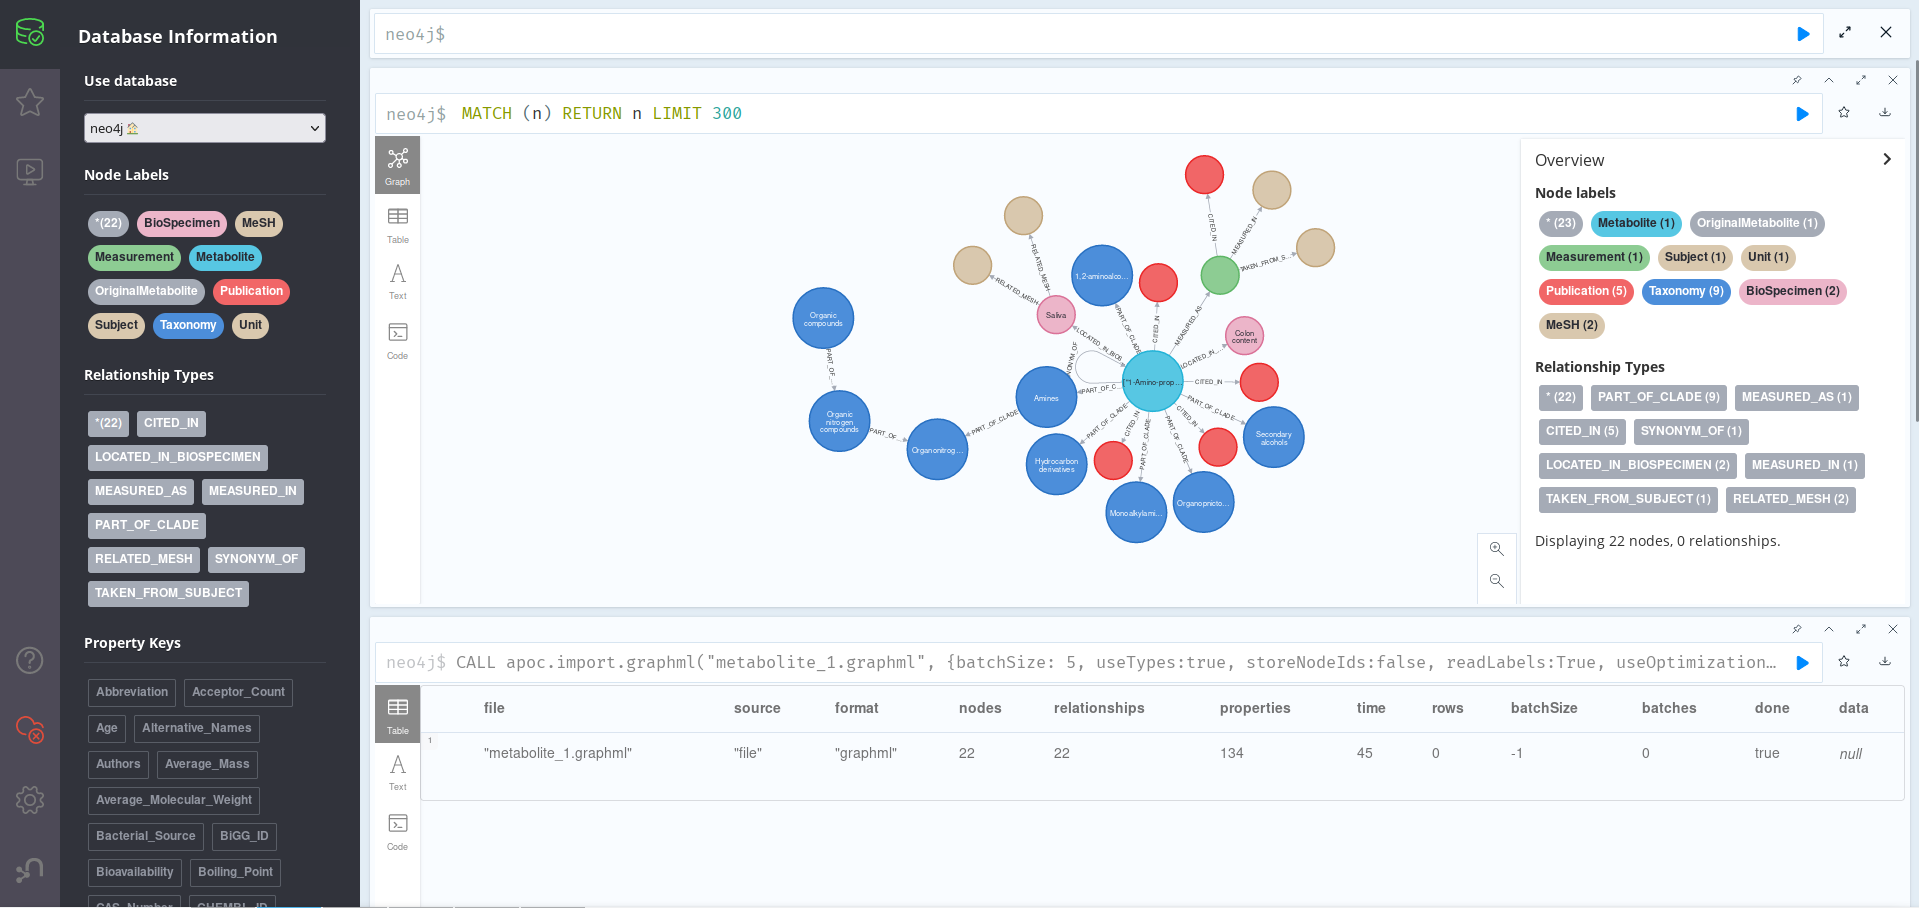Open the Favorites star in sidebar
1919x908 pixels.
click(x=30, y=102)
